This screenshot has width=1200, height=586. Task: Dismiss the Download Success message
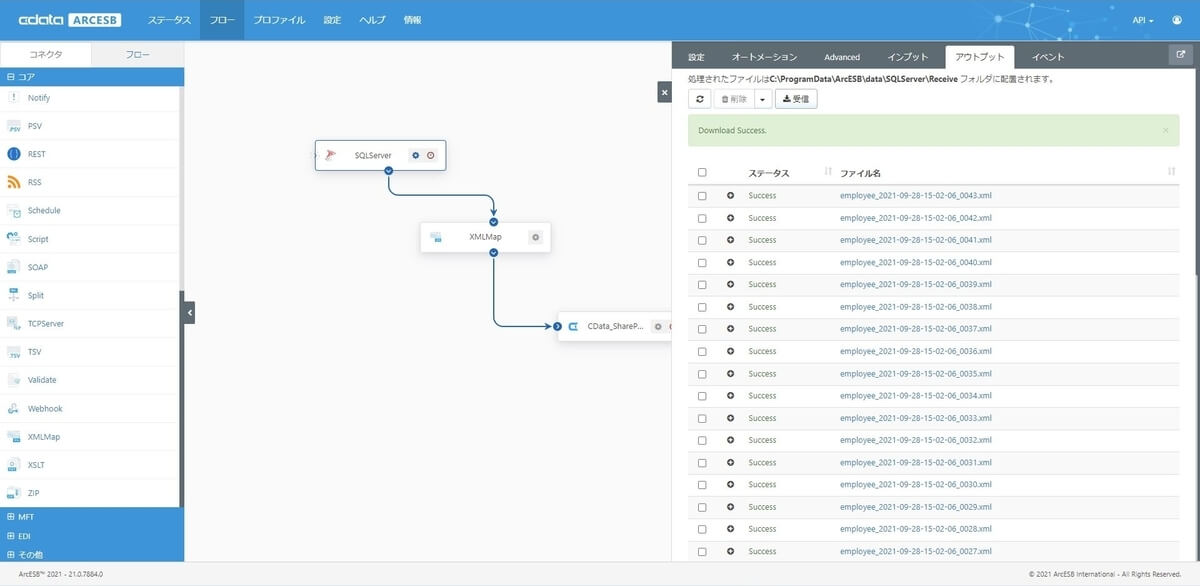click(x=1165, y=130)
